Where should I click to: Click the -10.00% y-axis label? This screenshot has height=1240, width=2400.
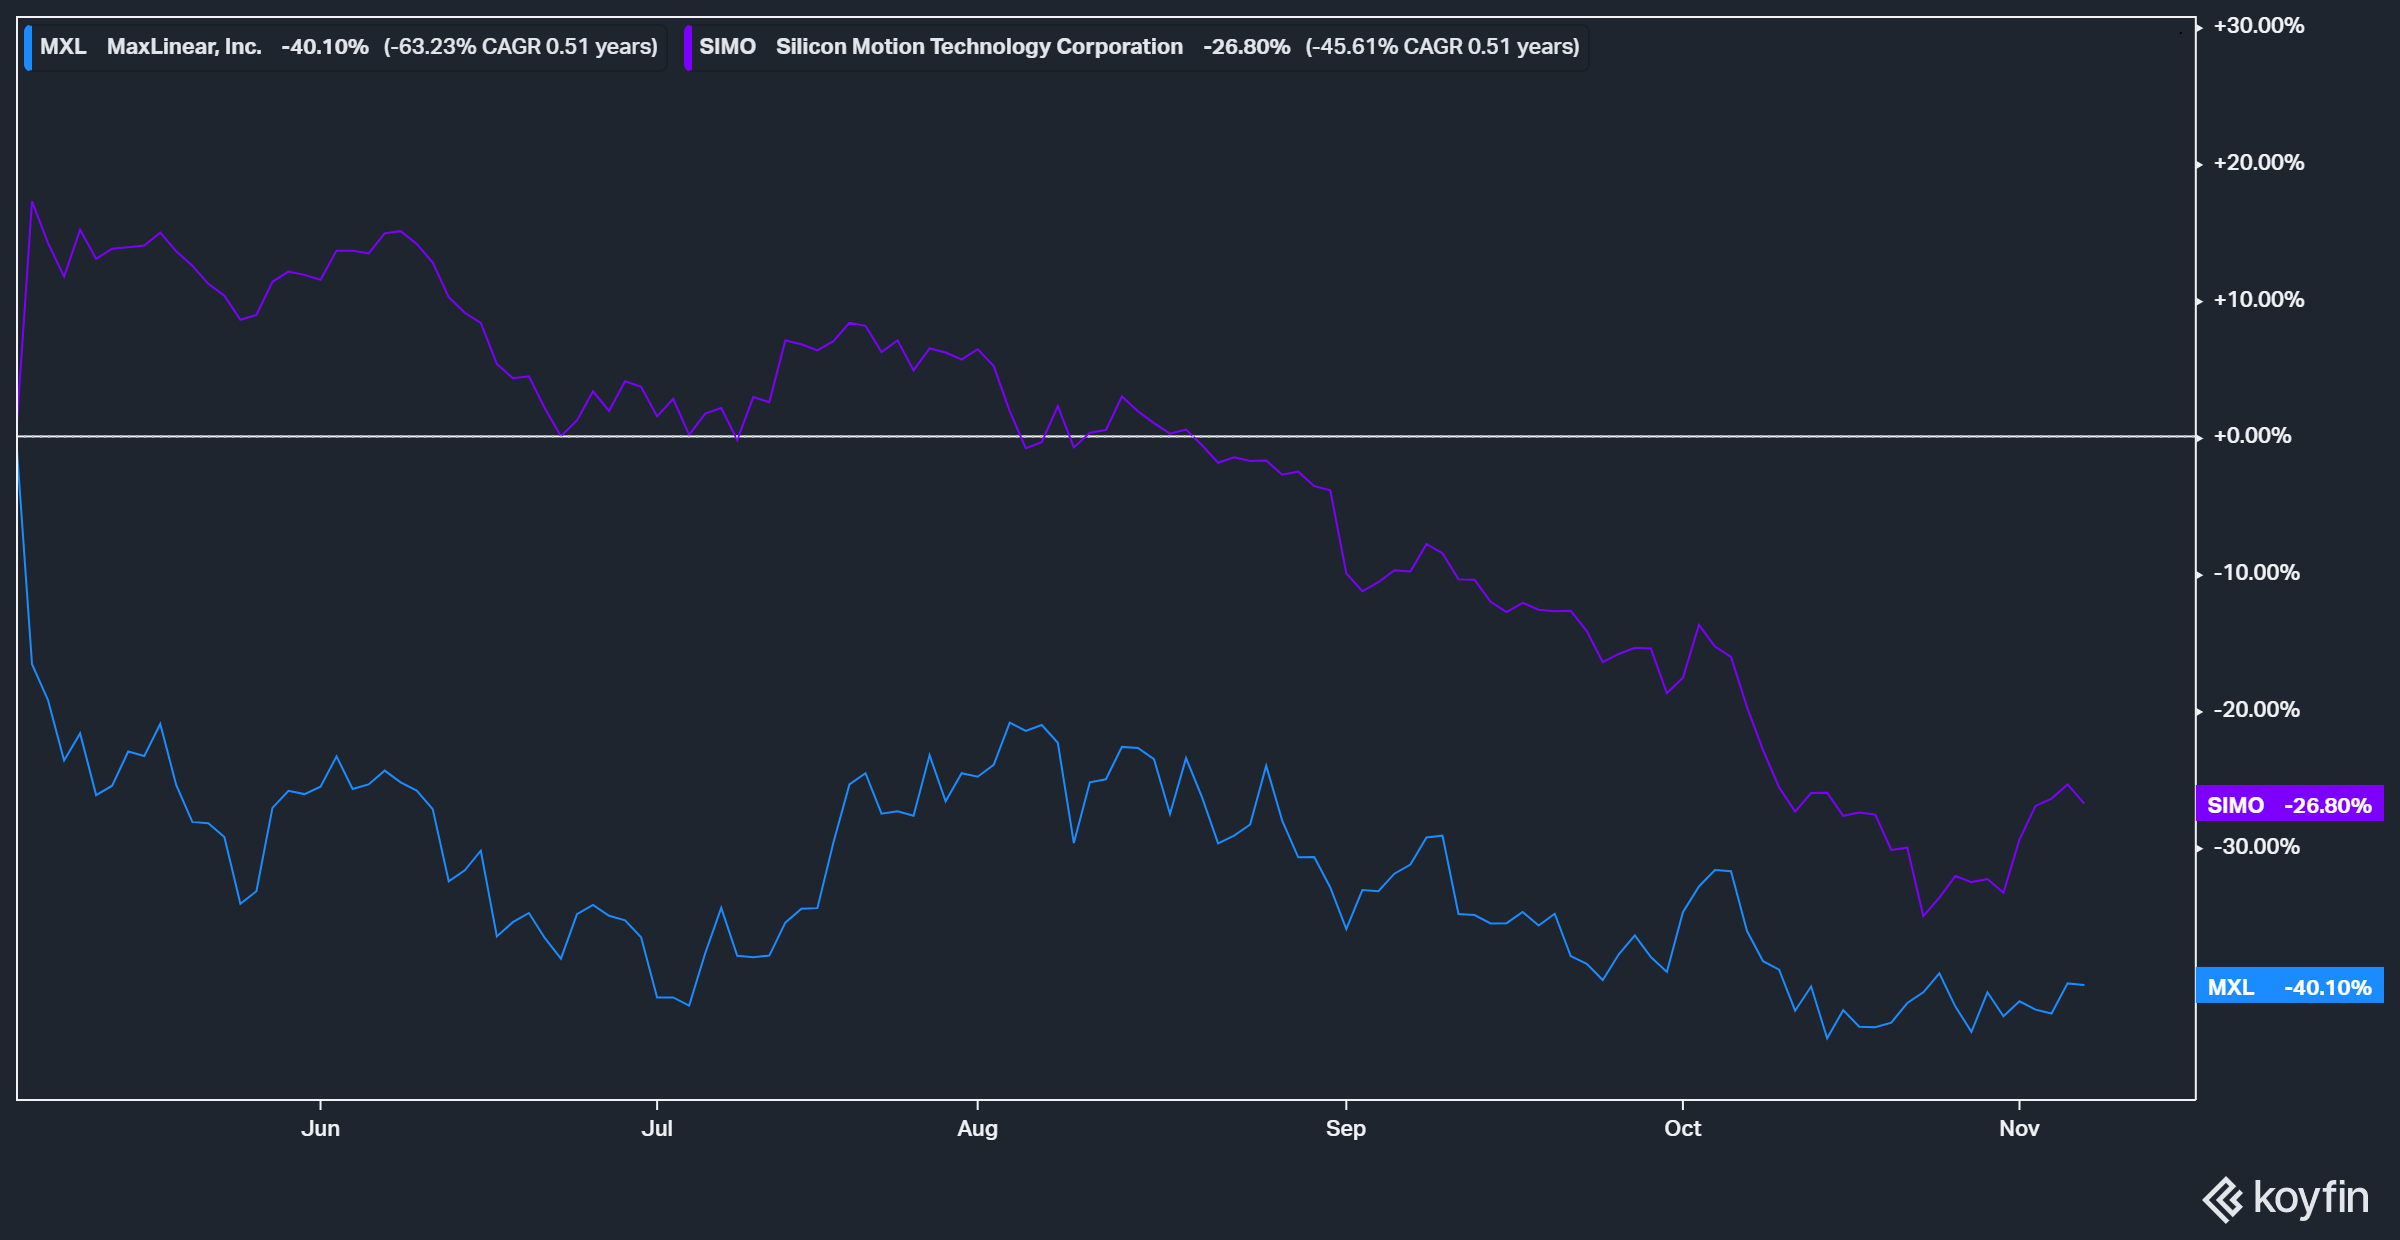tap(2257, 573)
